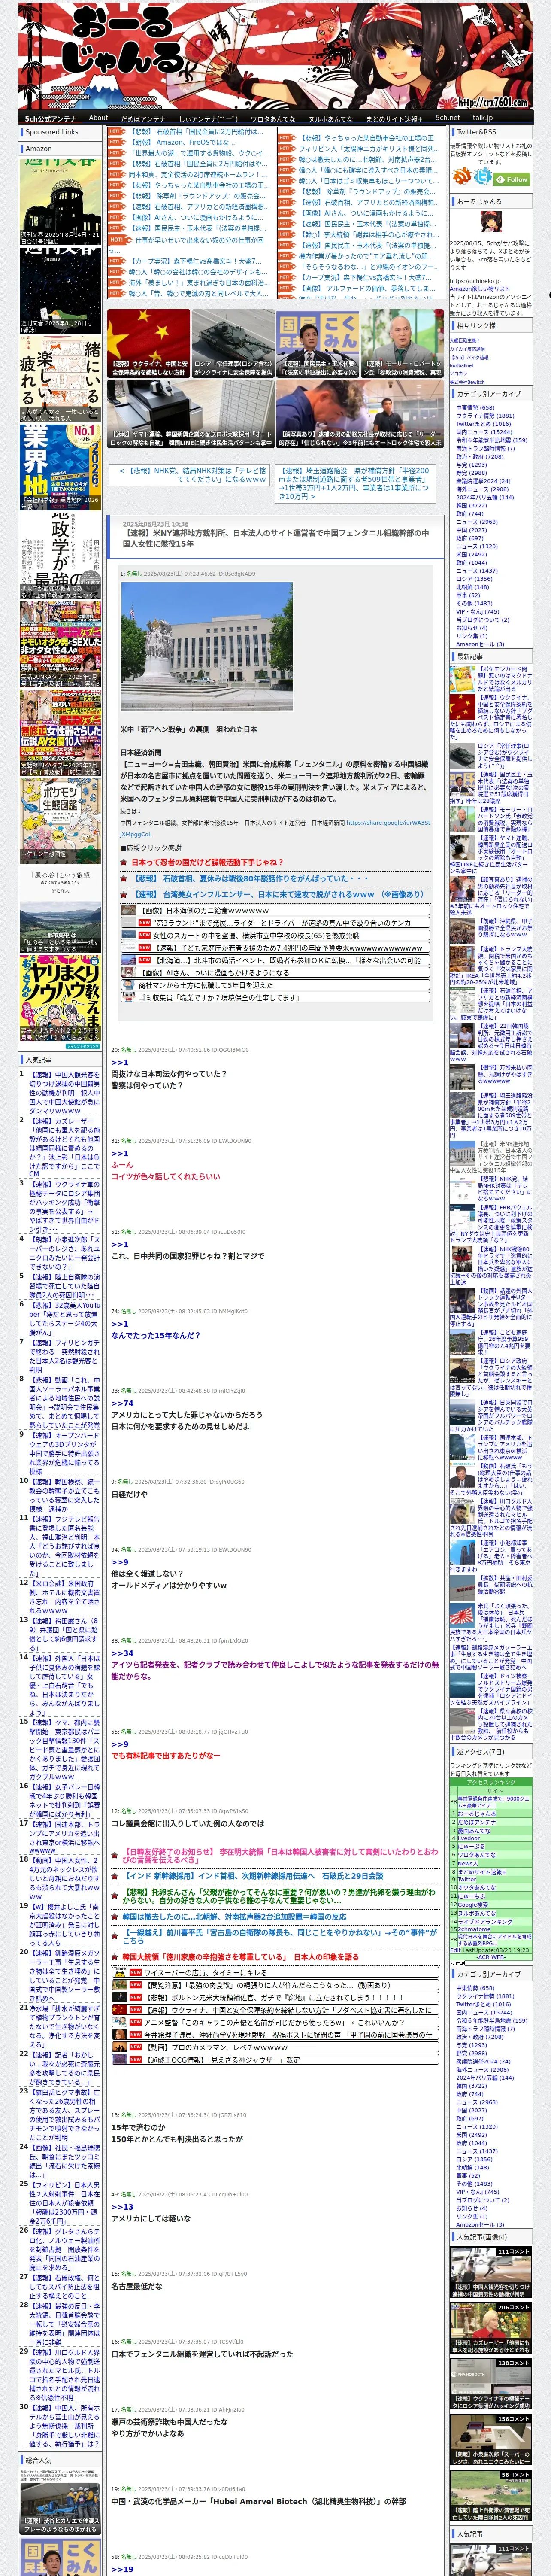Open the article title about 米NY連邦地方裁判所

pos(275,539)
